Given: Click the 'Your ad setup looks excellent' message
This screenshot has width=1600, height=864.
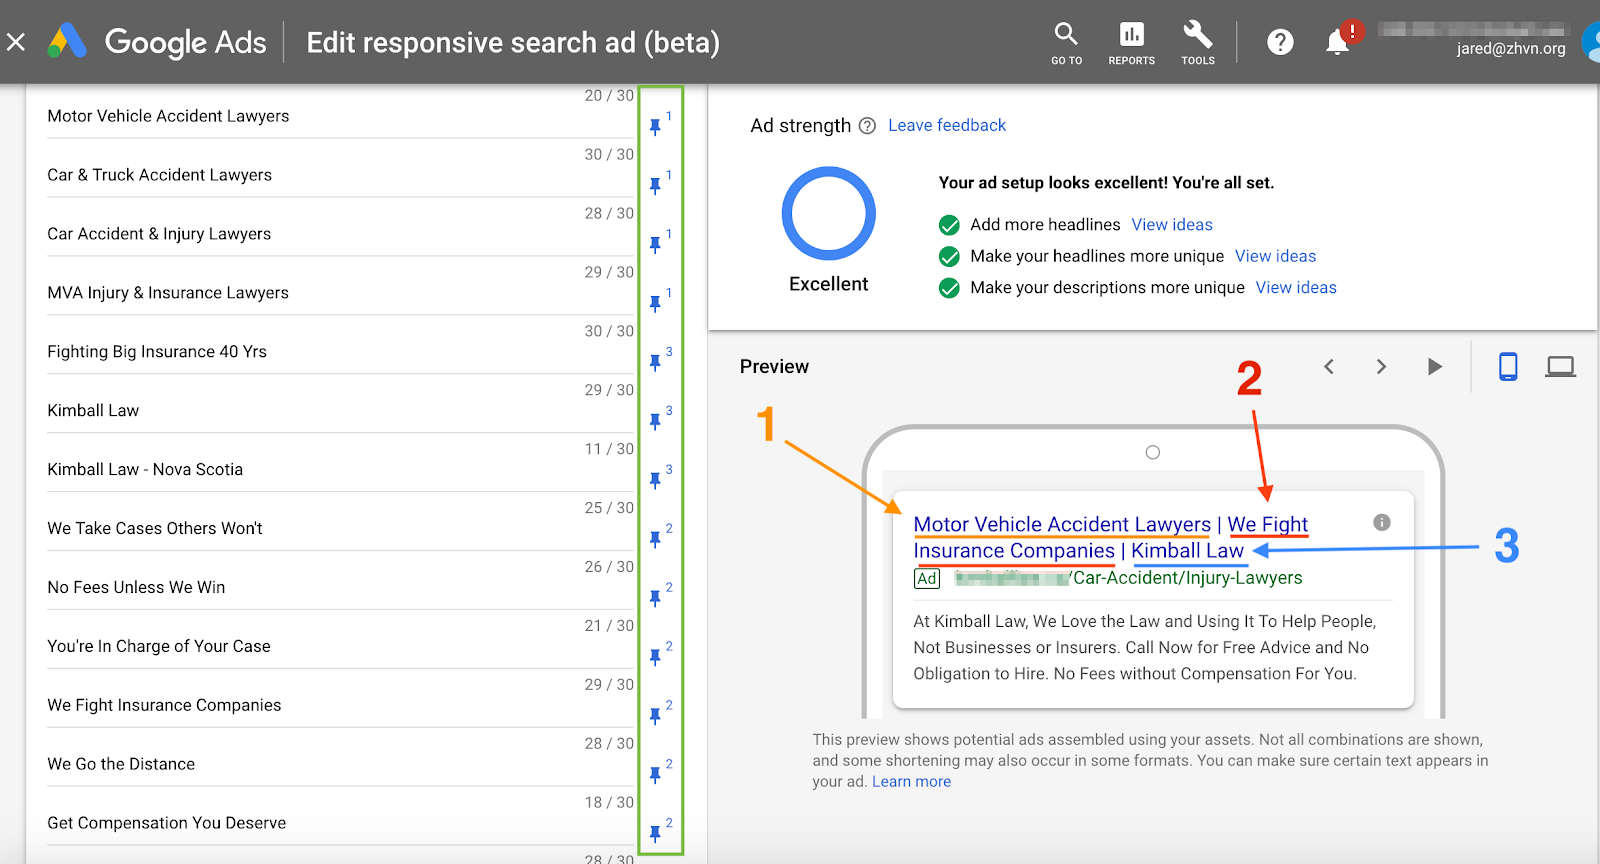Looking at the screenshot, I should (x=1106, y=183).
